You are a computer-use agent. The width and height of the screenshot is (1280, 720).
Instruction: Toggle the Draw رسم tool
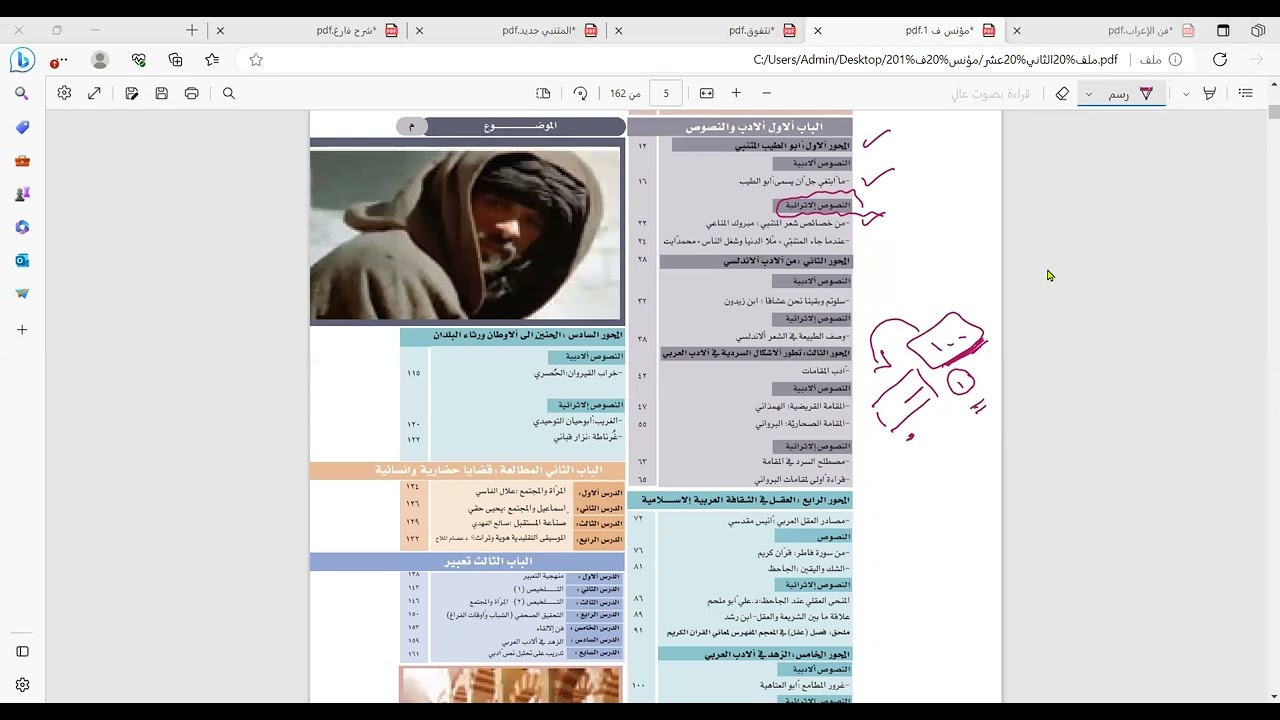click(x=1131, y=93)
